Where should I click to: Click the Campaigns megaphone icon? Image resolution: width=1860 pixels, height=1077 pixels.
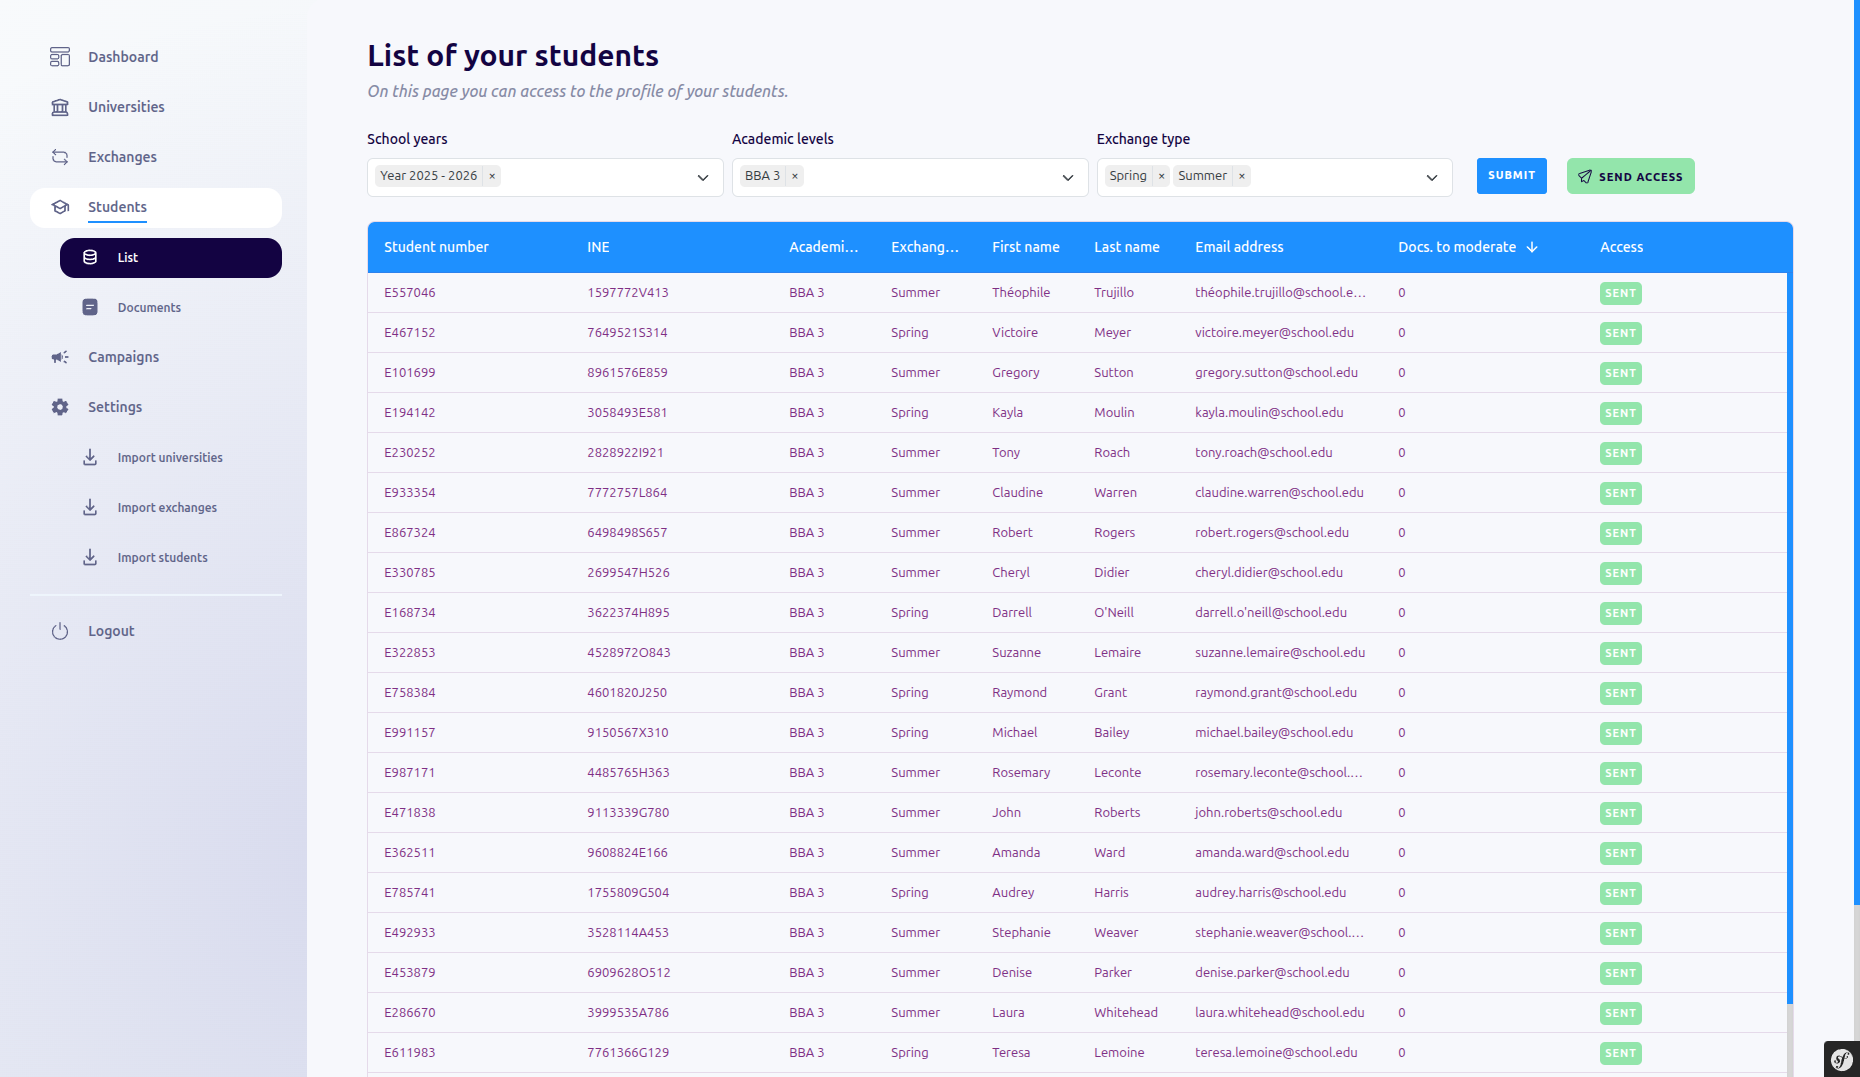pos(60,357)
